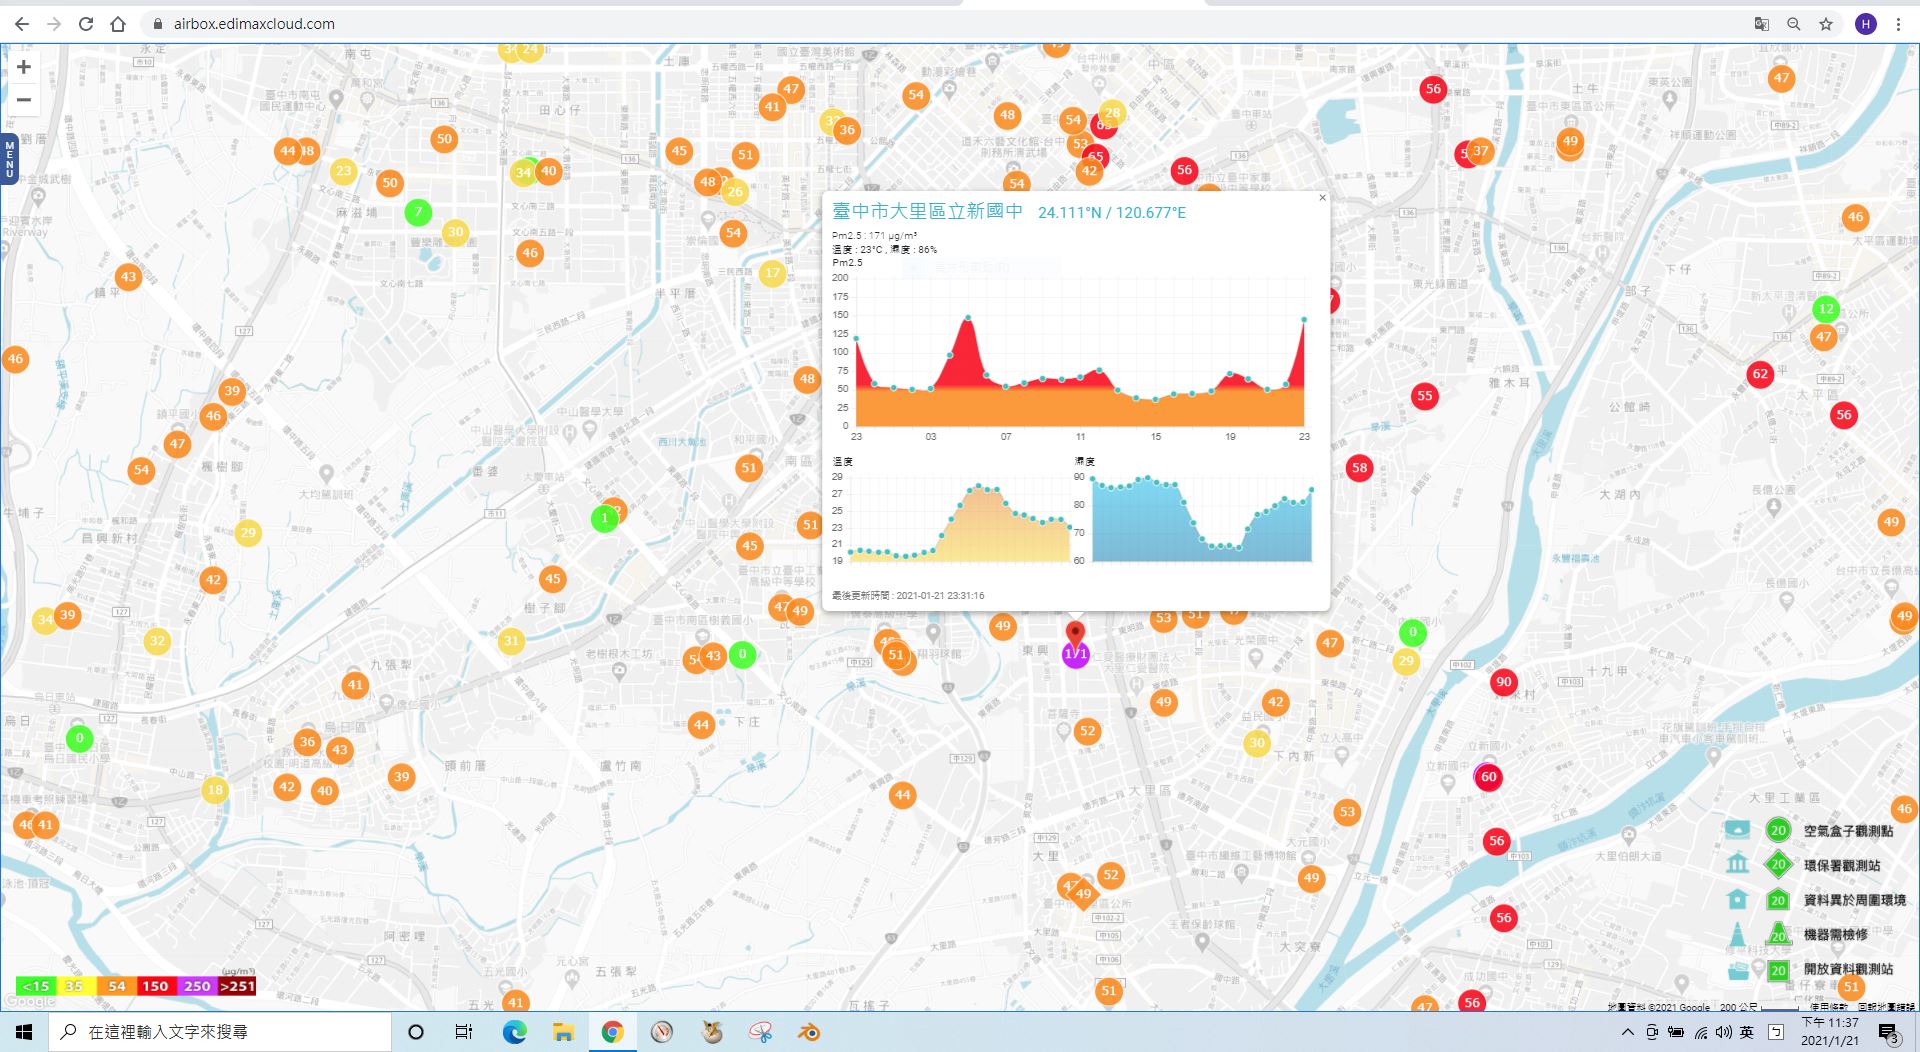Click the dark red >251 legend swatch
This screenshot has width=1920, height=1052.
[x=237, y=986]
